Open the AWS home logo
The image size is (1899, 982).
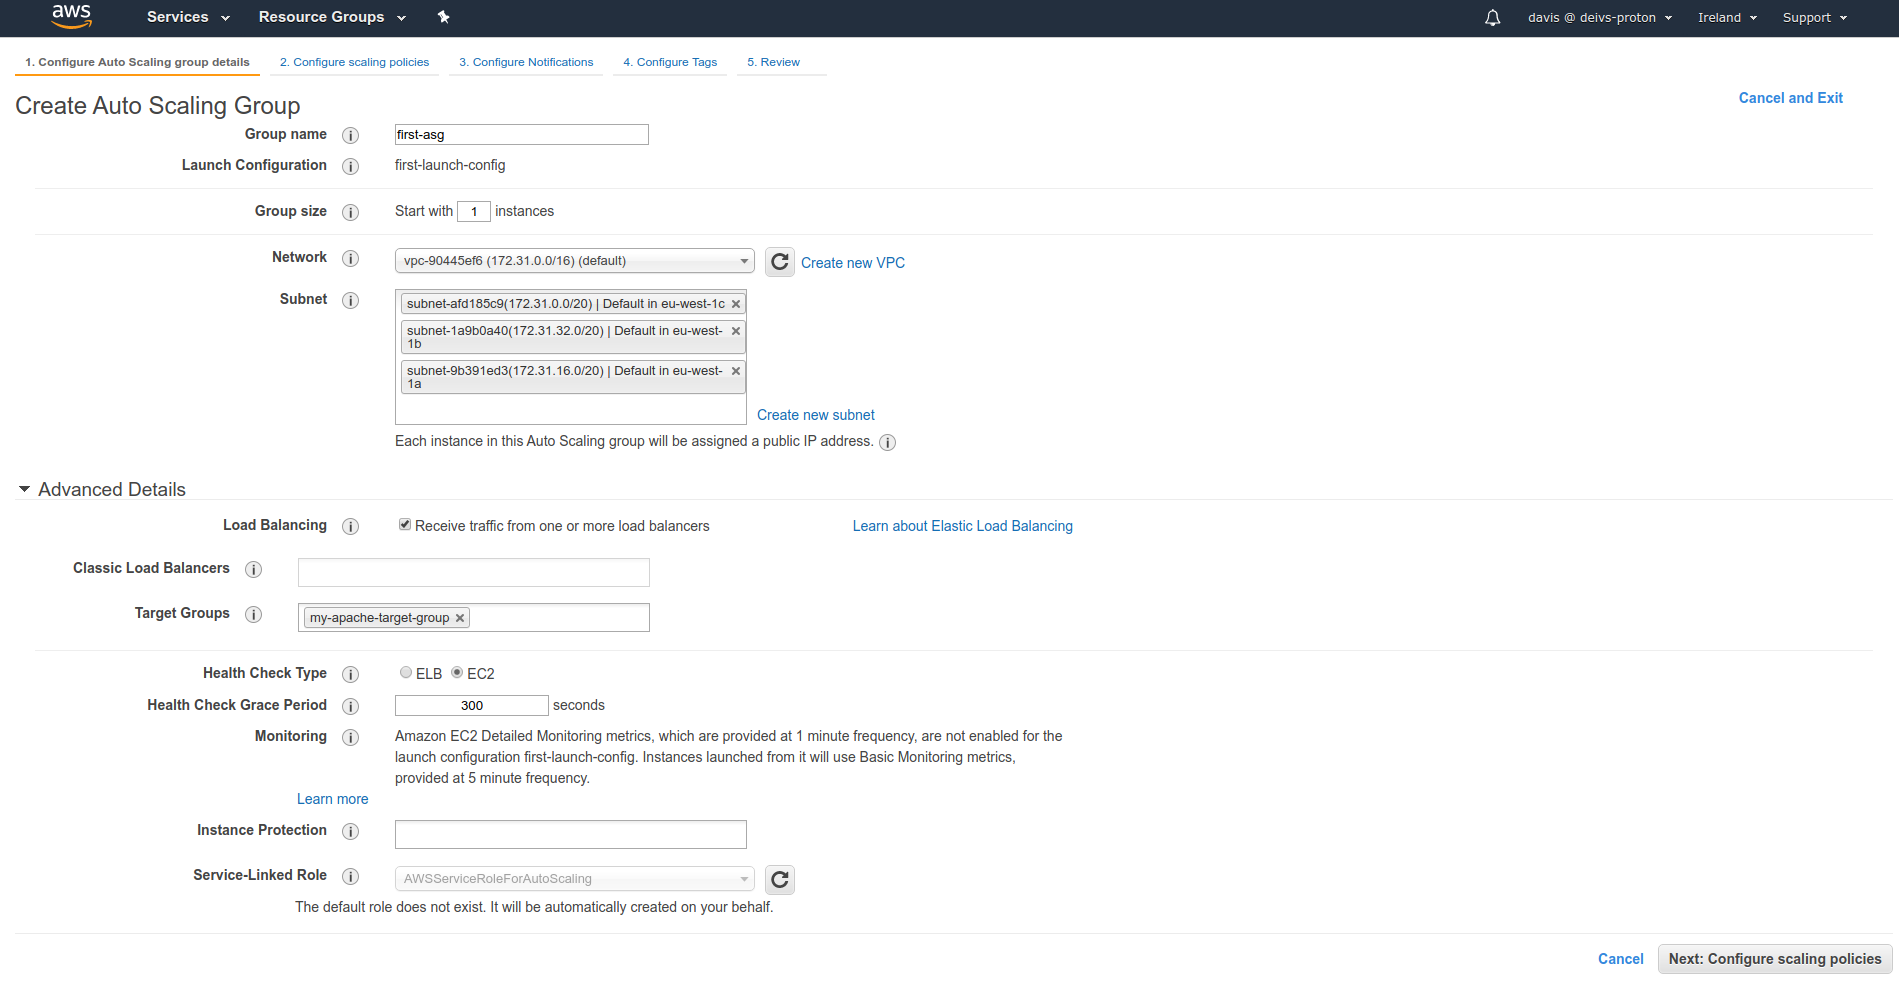click(71, 16)
